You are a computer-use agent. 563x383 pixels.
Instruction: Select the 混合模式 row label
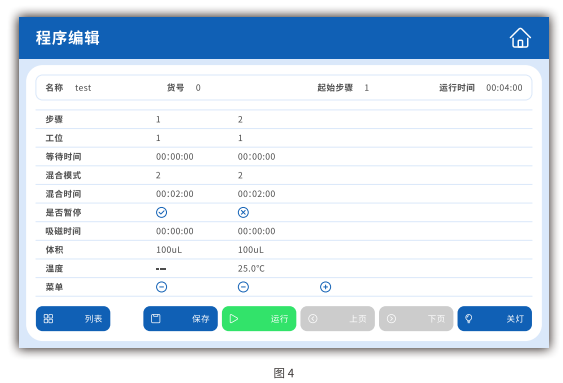tap(63, 175)
